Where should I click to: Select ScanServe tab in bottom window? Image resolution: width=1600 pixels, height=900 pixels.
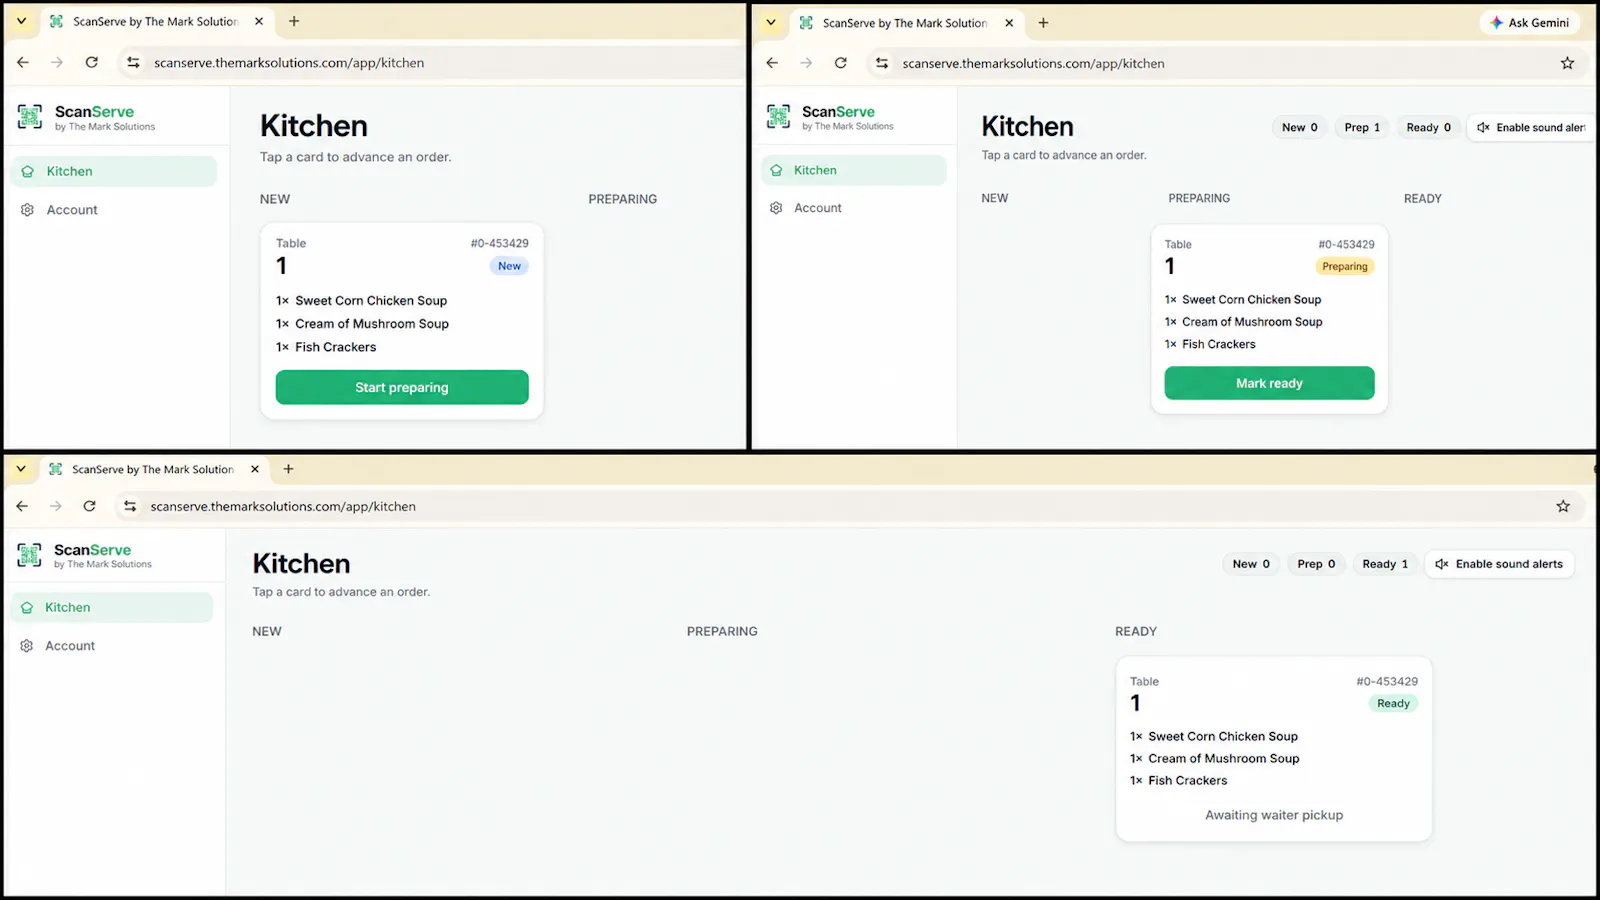(x=154, y=469)
